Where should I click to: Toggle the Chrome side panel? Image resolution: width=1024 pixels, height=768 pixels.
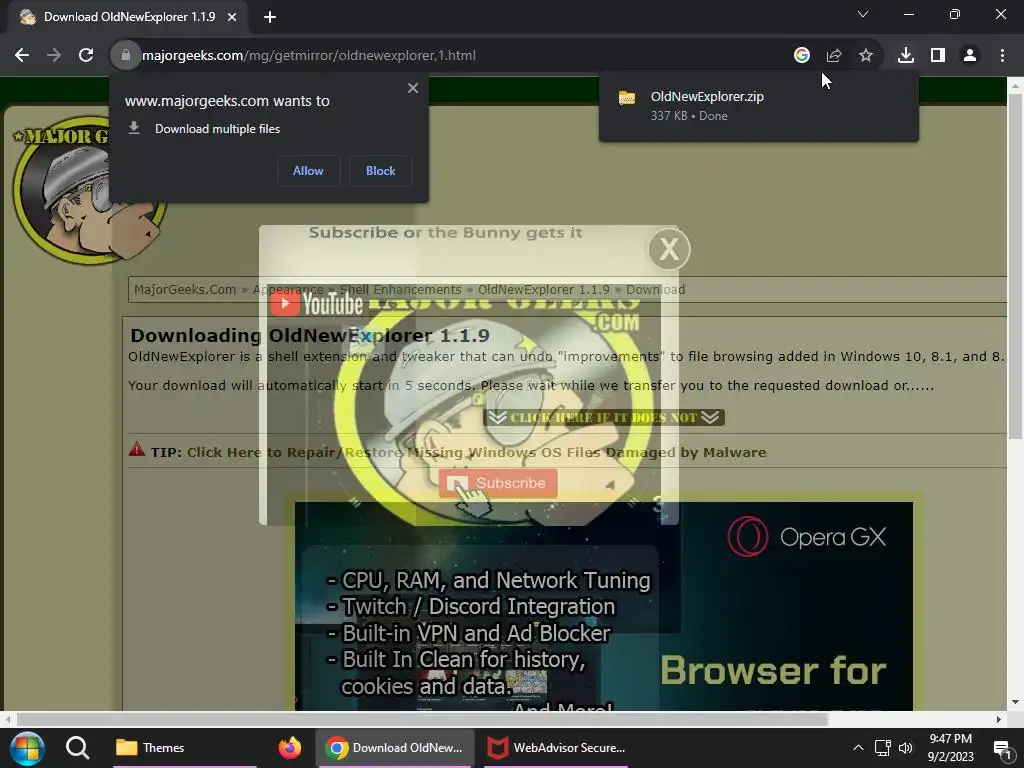click(937, 56)
